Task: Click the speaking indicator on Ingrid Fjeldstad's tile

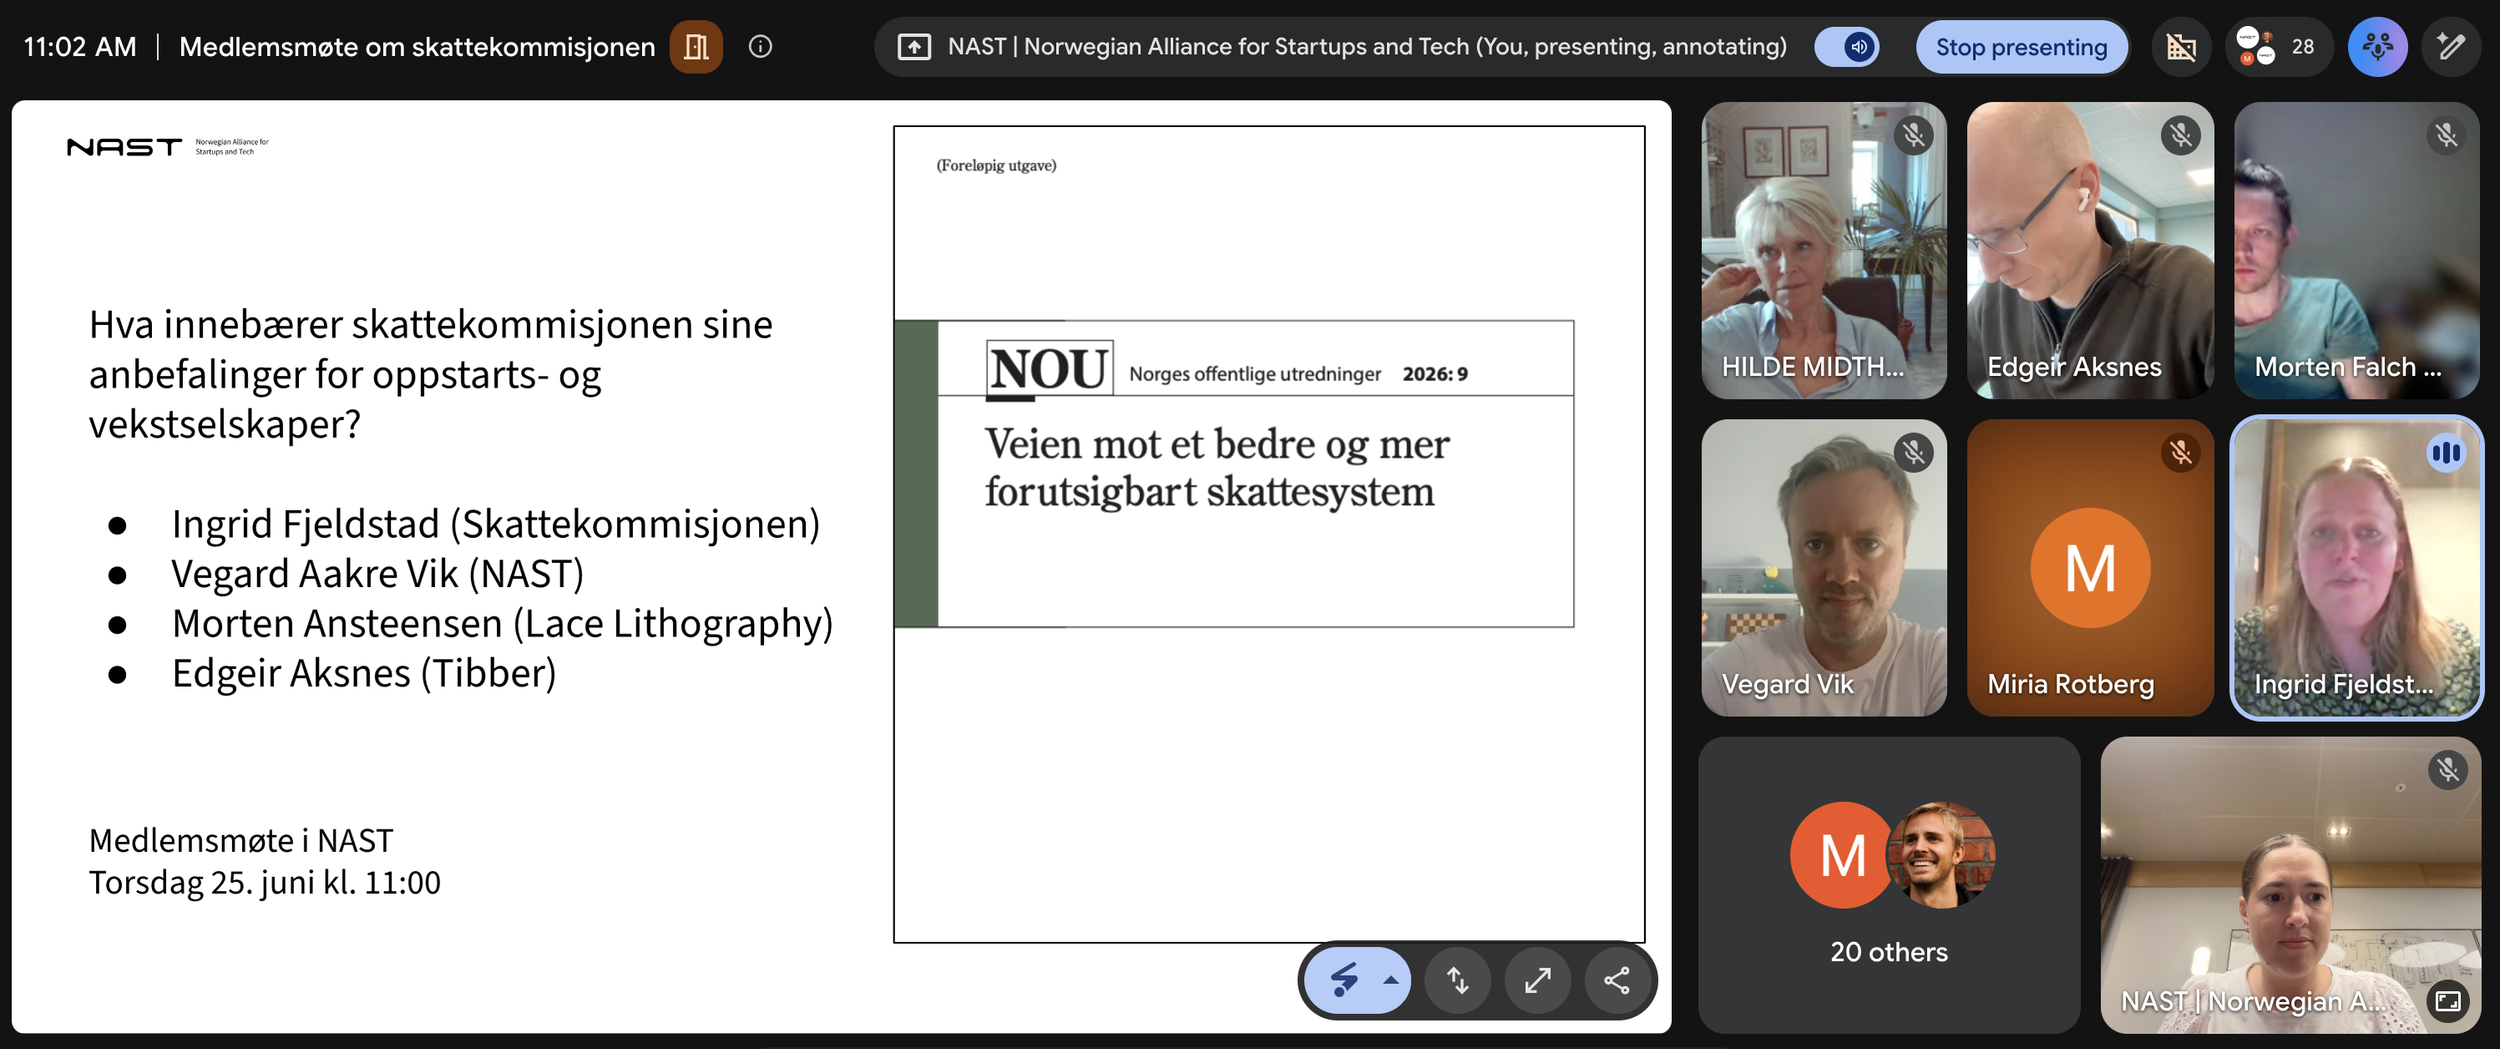Action: [x=2447, y=453]
